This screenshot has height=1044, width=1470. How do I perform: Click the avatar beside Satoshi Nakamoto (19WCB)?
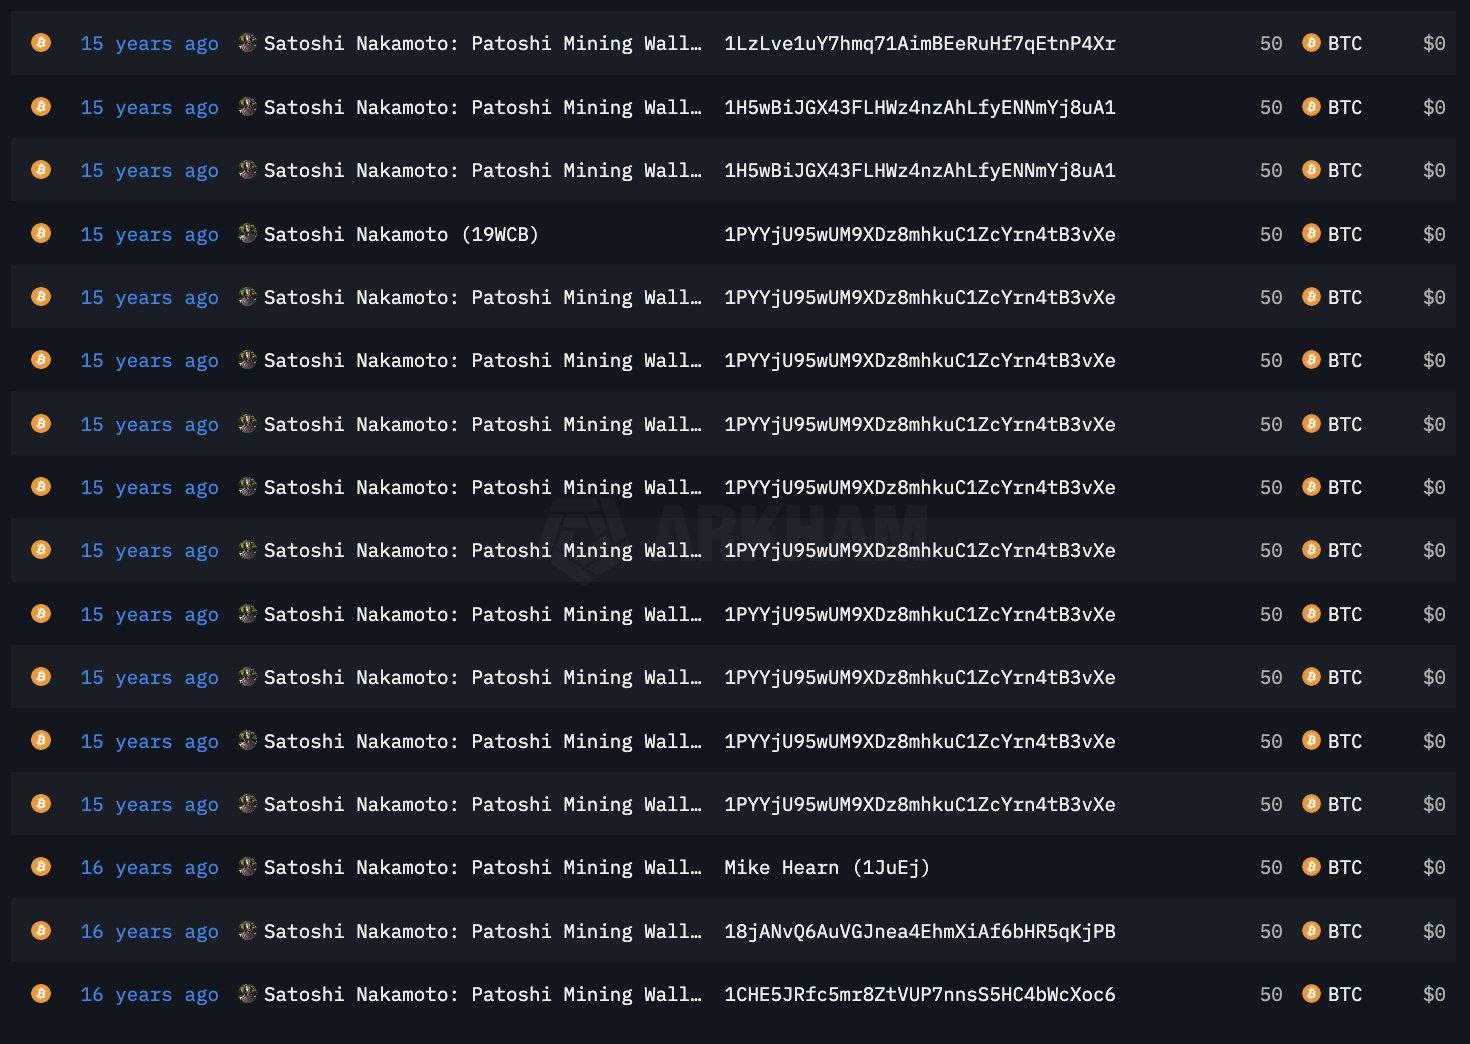[x=248, y=234]
